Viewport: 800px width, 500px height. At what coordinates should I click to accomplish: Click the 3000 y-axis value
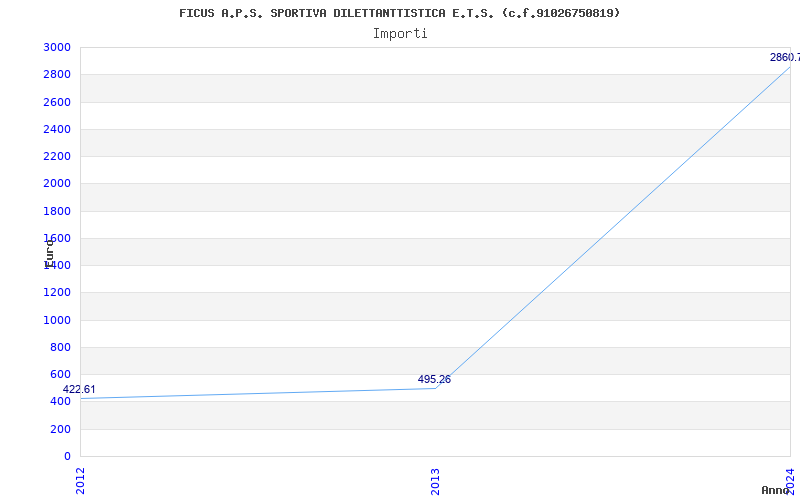coord(57,47)
